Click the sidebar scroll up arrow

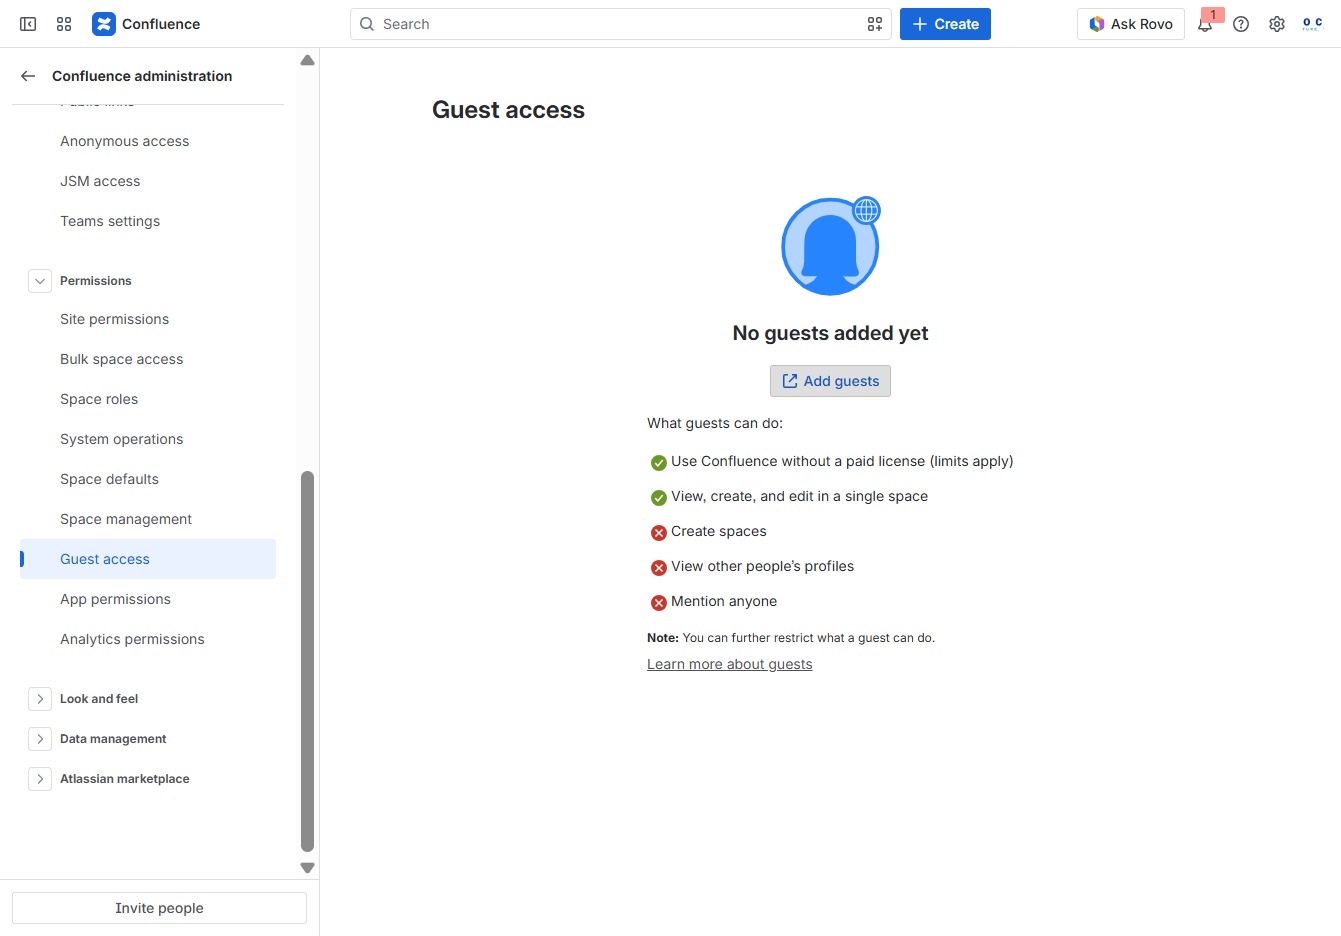tap(307, 61)
